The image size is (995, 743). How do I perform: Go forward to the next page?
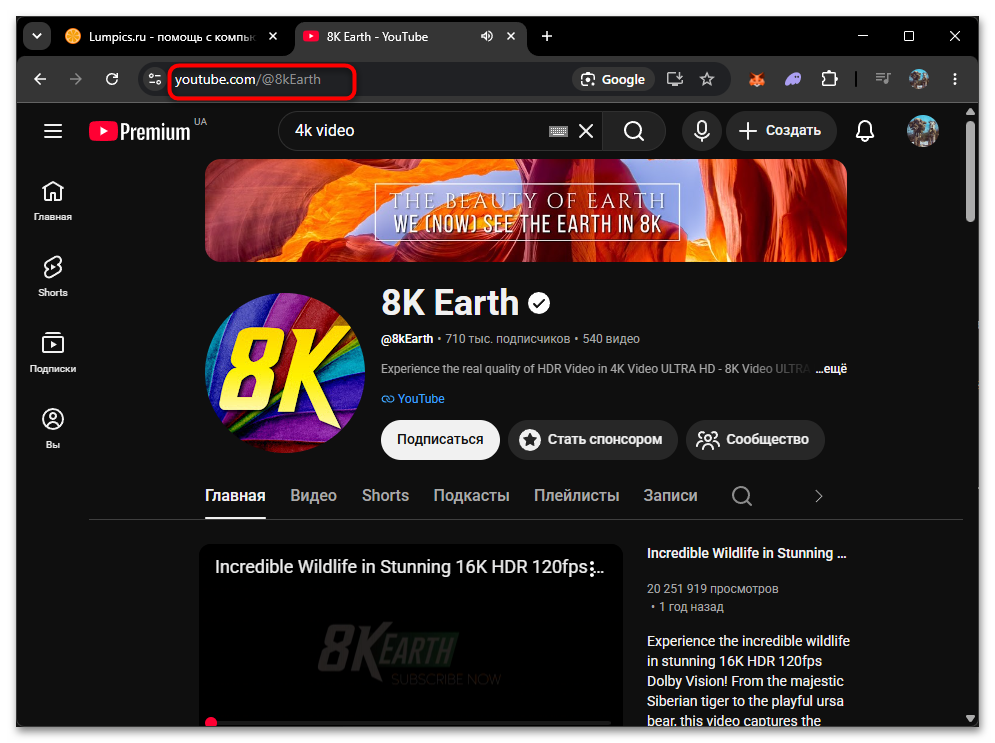point(76,79)
